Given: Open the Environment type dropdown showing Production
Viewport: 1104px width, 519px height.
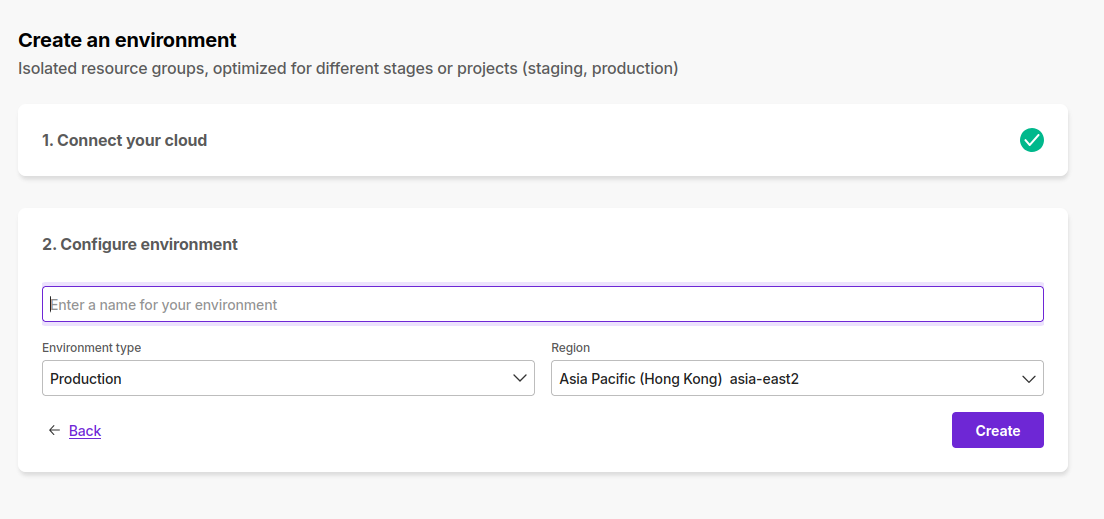Looking at the screenshot, I should (288, 378).
